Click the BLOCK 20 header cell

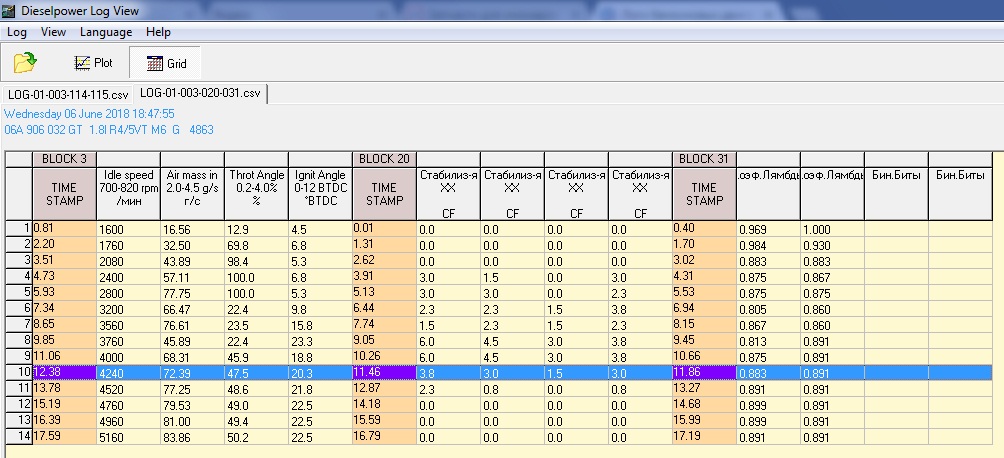(x=384, y=159)
